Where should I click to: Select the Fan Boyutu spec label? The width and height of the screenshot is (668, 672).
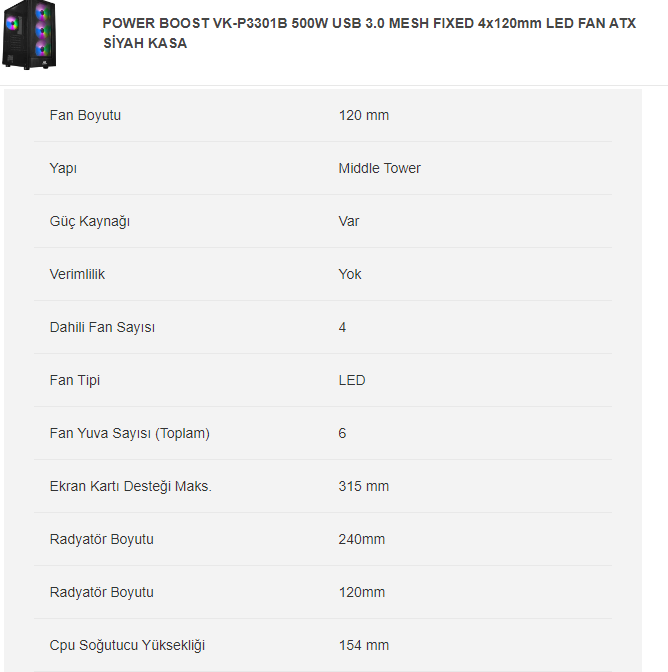[85, 115]
